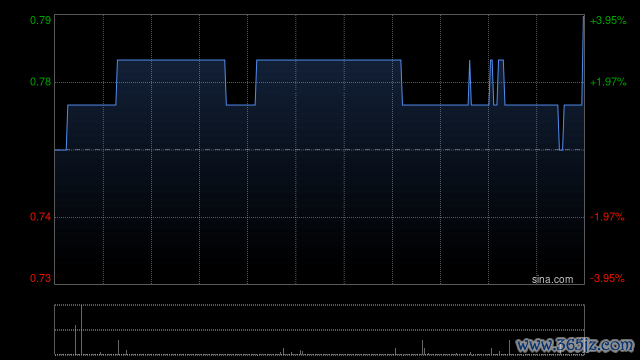Screen dimensions: 640x360
Task: Click the late dip to baseline
Action: (x=561, y=127)
